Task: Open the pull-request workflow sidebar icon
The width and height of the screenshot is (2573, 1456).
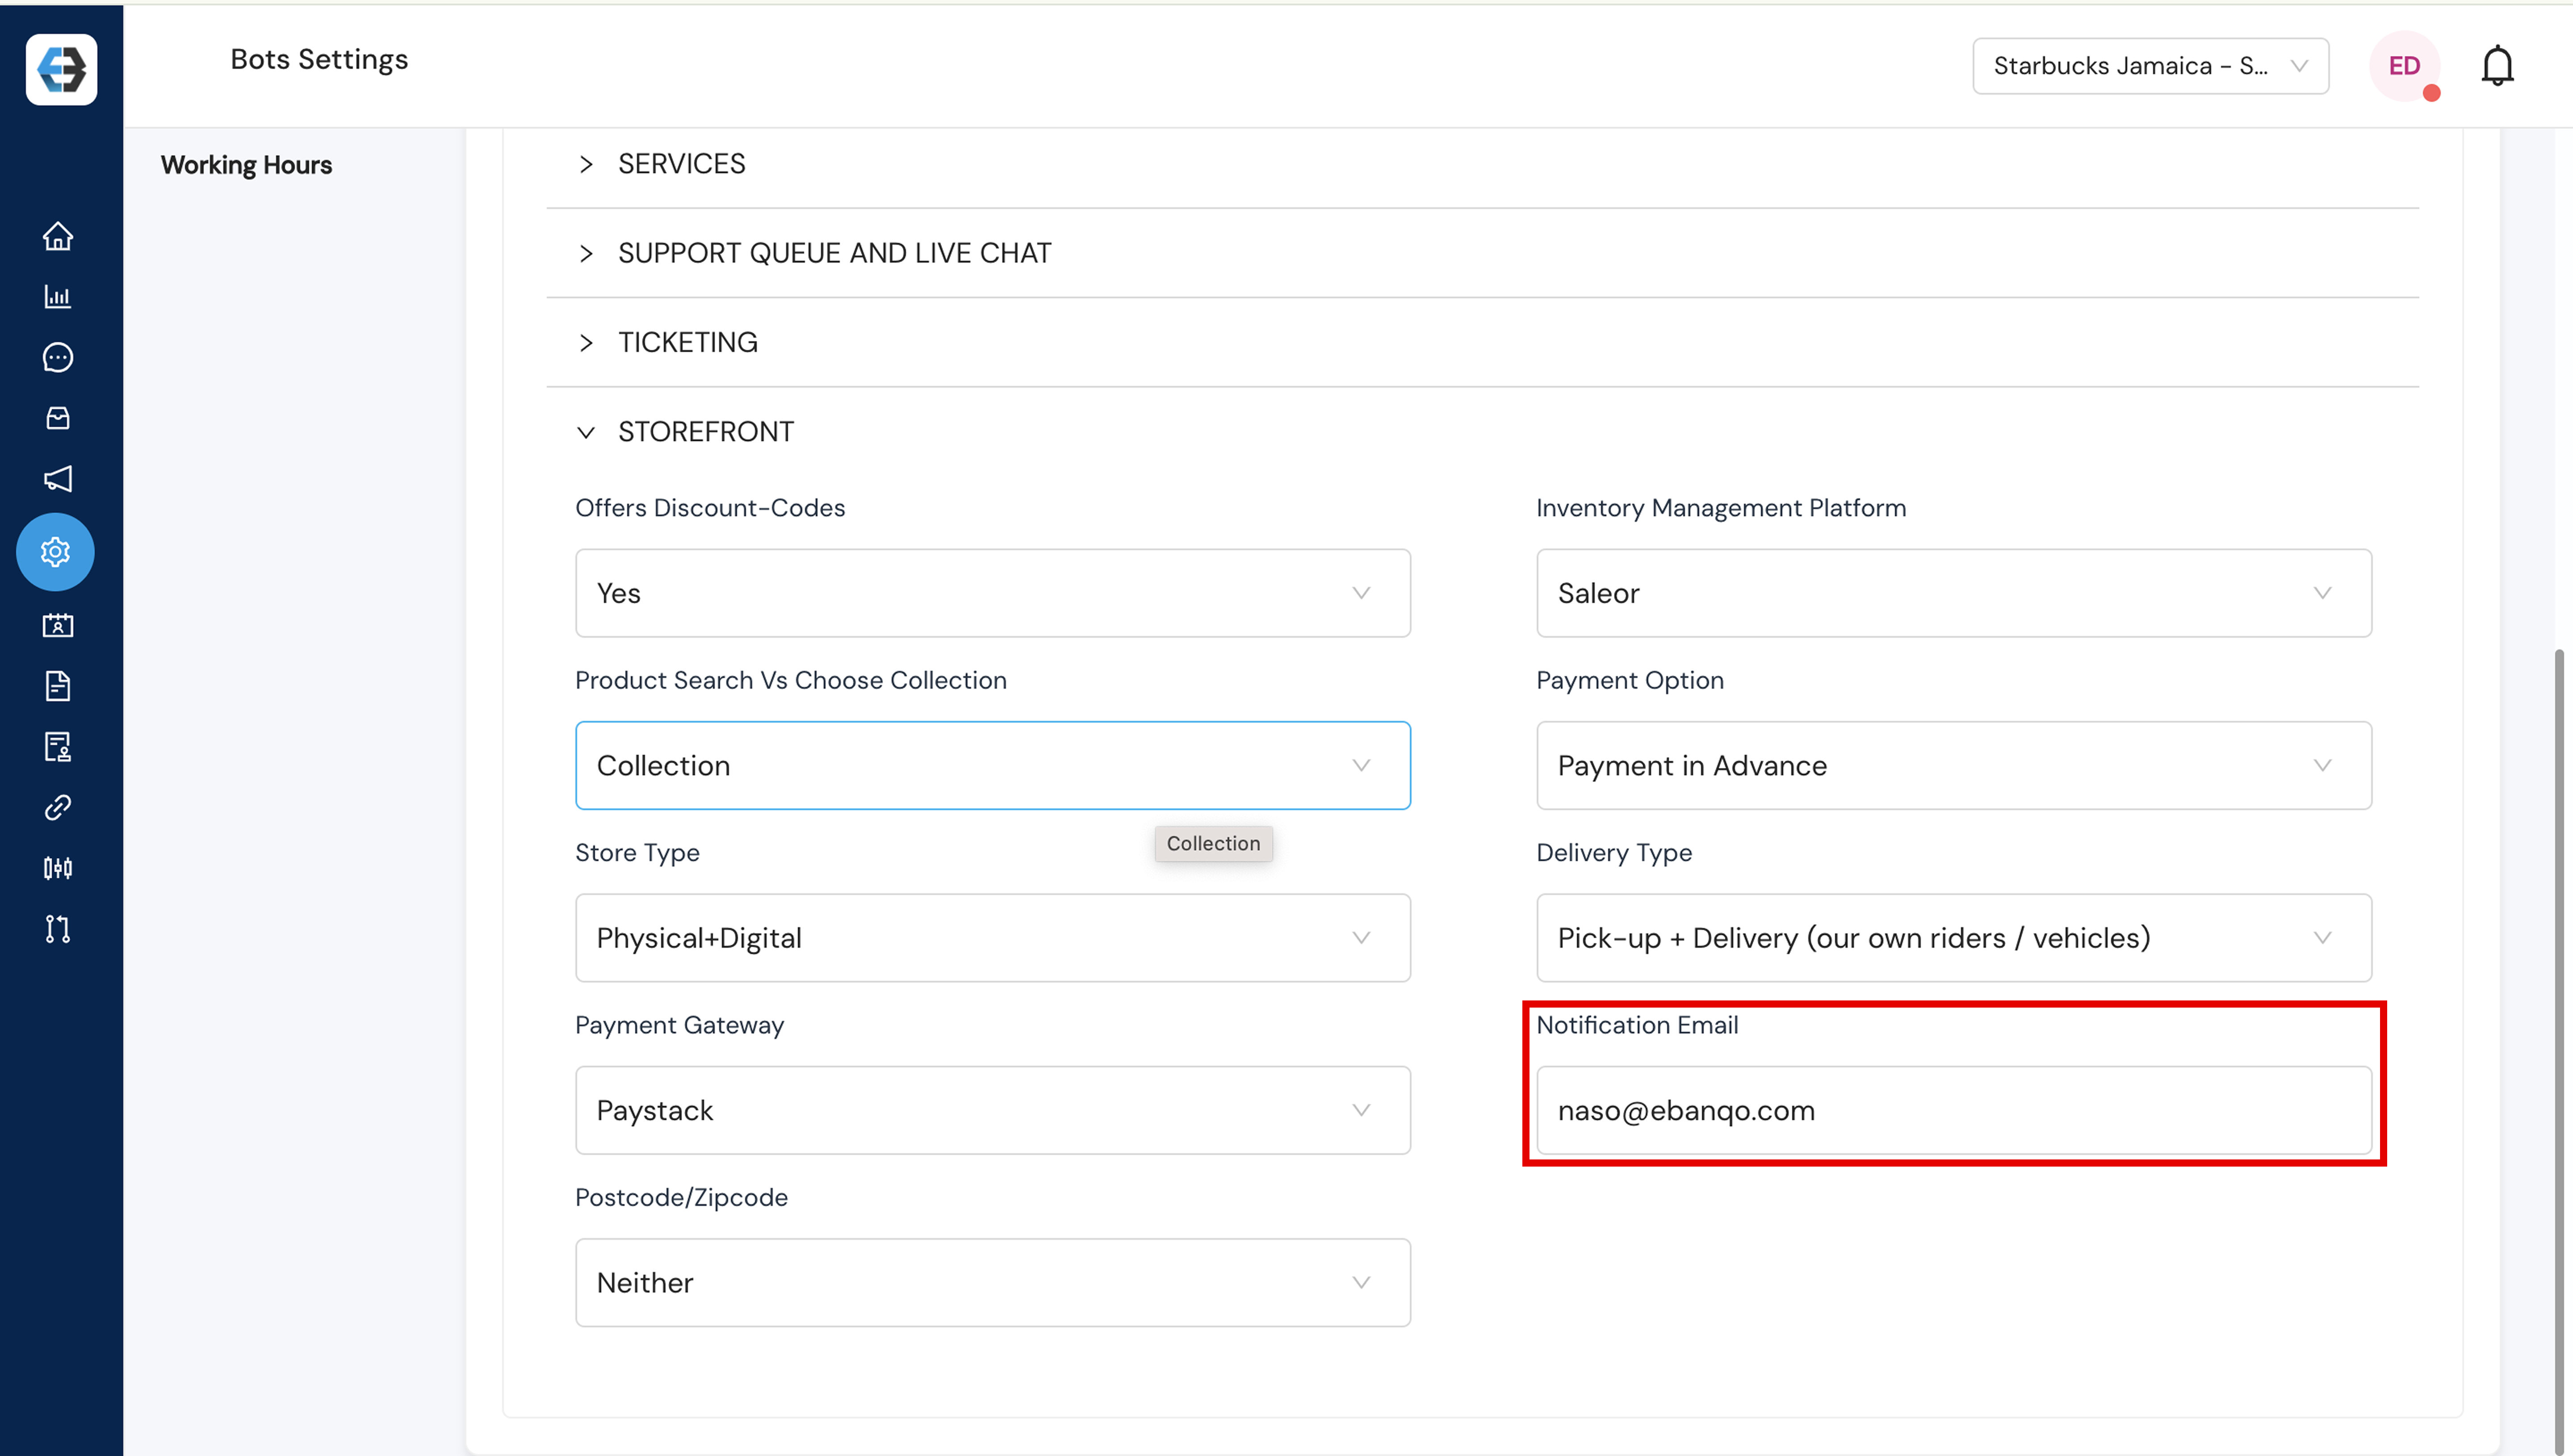Action: (58, 929)
